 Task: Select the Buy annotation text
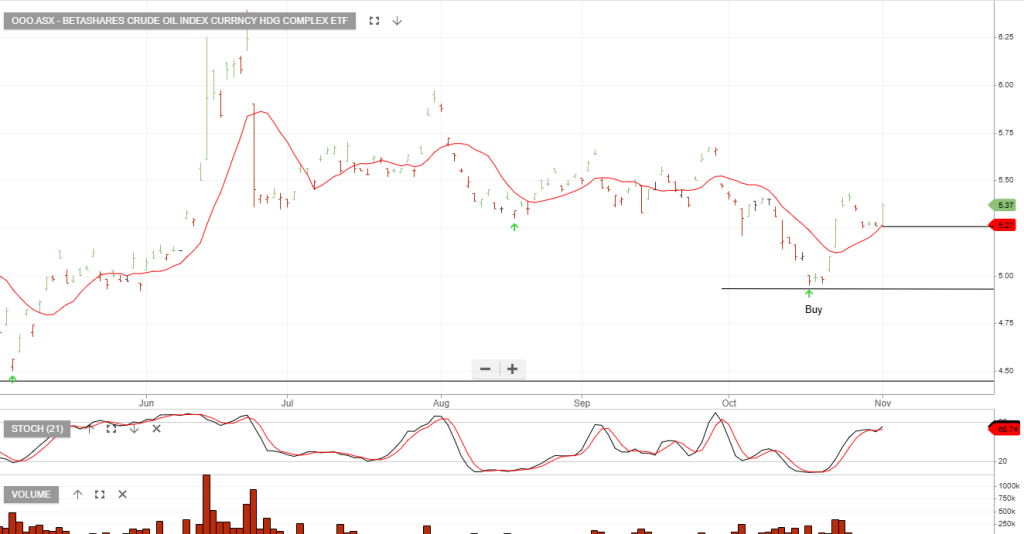pos(813,310)
